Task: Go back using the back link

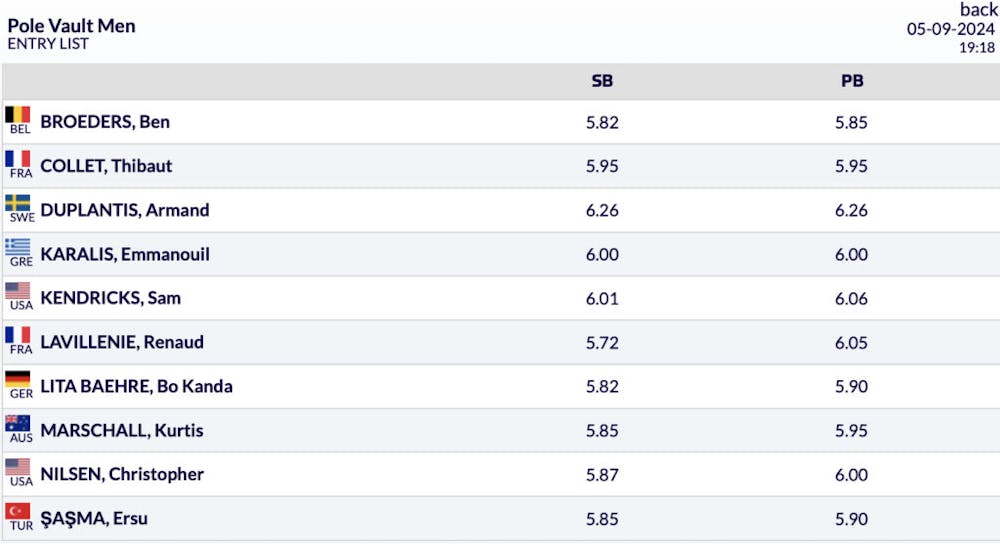Action: 978,10
